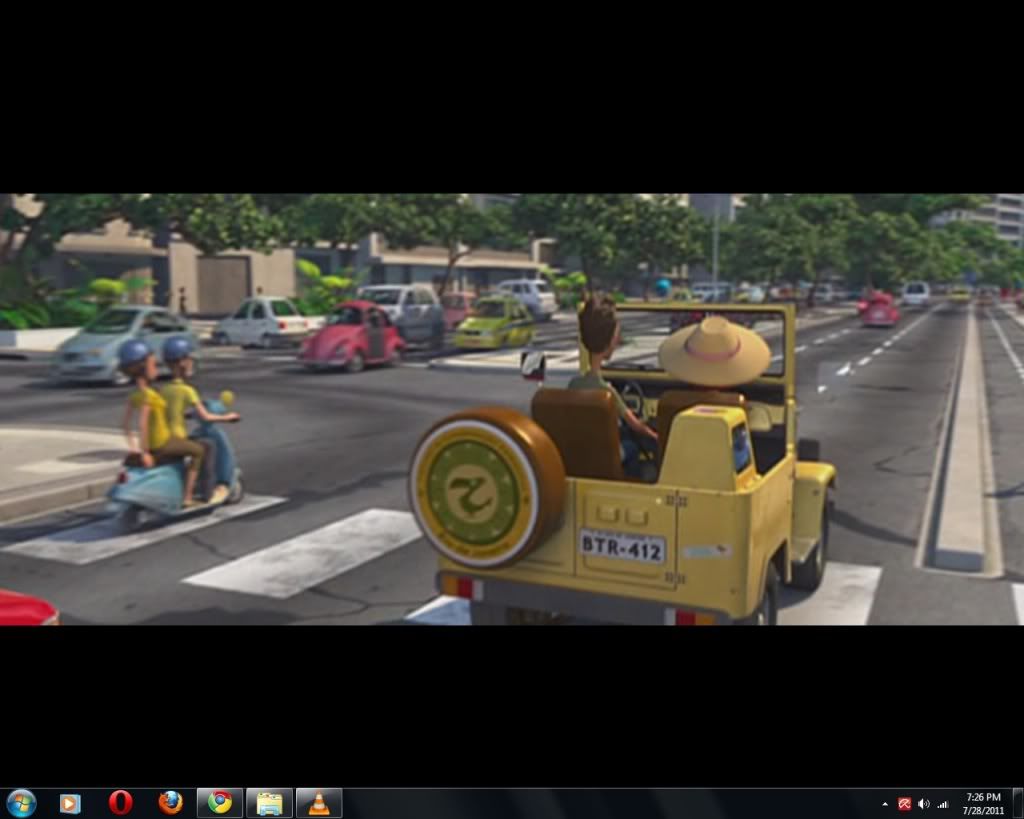The width and height of the screenshot is (1024, 819).
Task: Launch Windows Media Player from taskbar
Action: tap(70, 803)
